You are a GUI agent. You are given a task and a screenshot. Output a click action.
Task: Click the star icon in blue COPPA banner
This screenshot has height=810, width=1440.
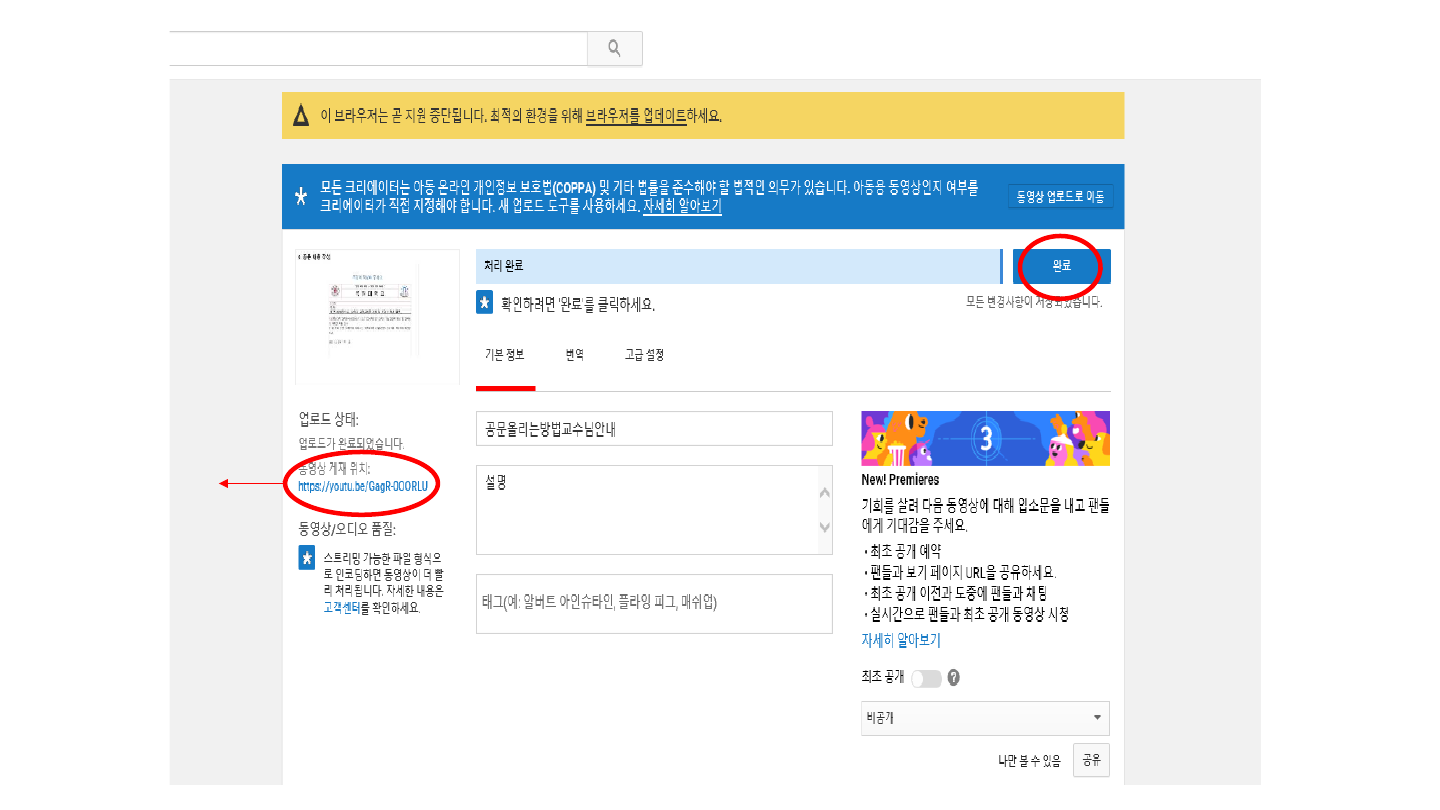coord(301,196)
